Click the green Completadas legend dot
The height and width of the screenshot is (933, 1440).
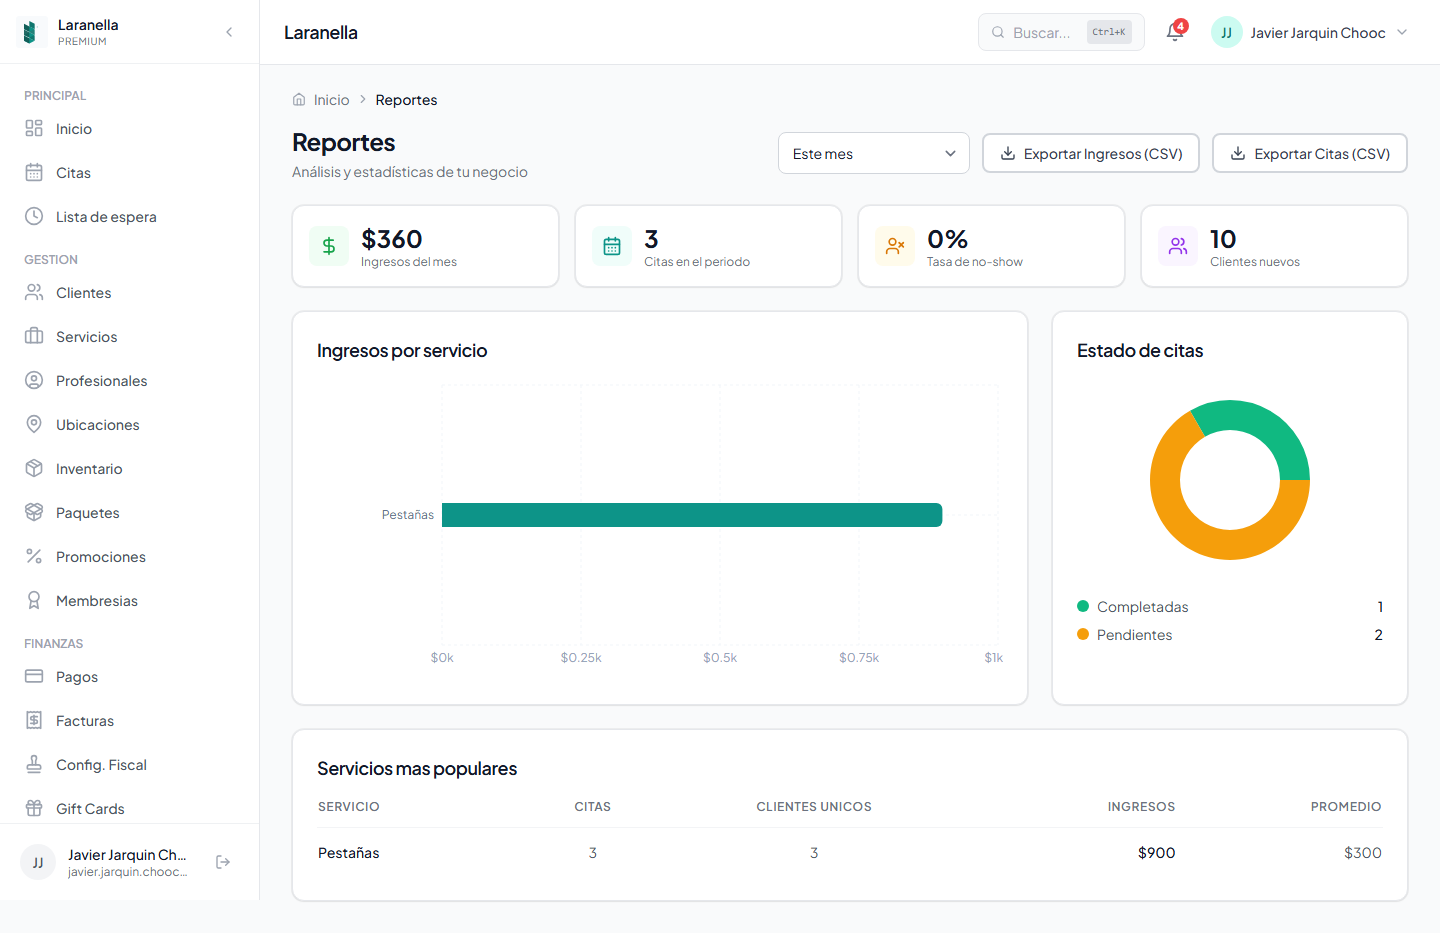(1083, 606)
